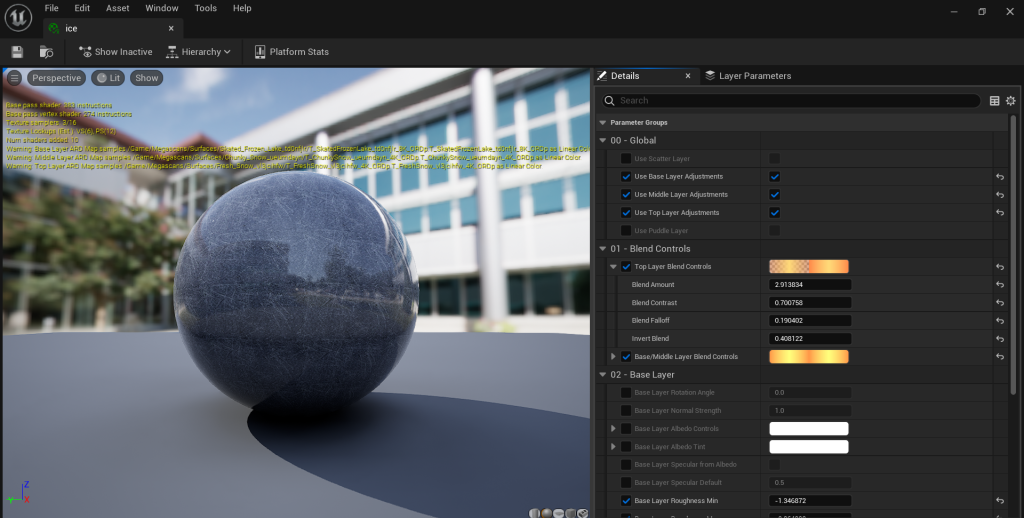Viewport: 1024px width, 518px height.
Task: Reset Invert Blend value to default
Action: [1000, 338]
